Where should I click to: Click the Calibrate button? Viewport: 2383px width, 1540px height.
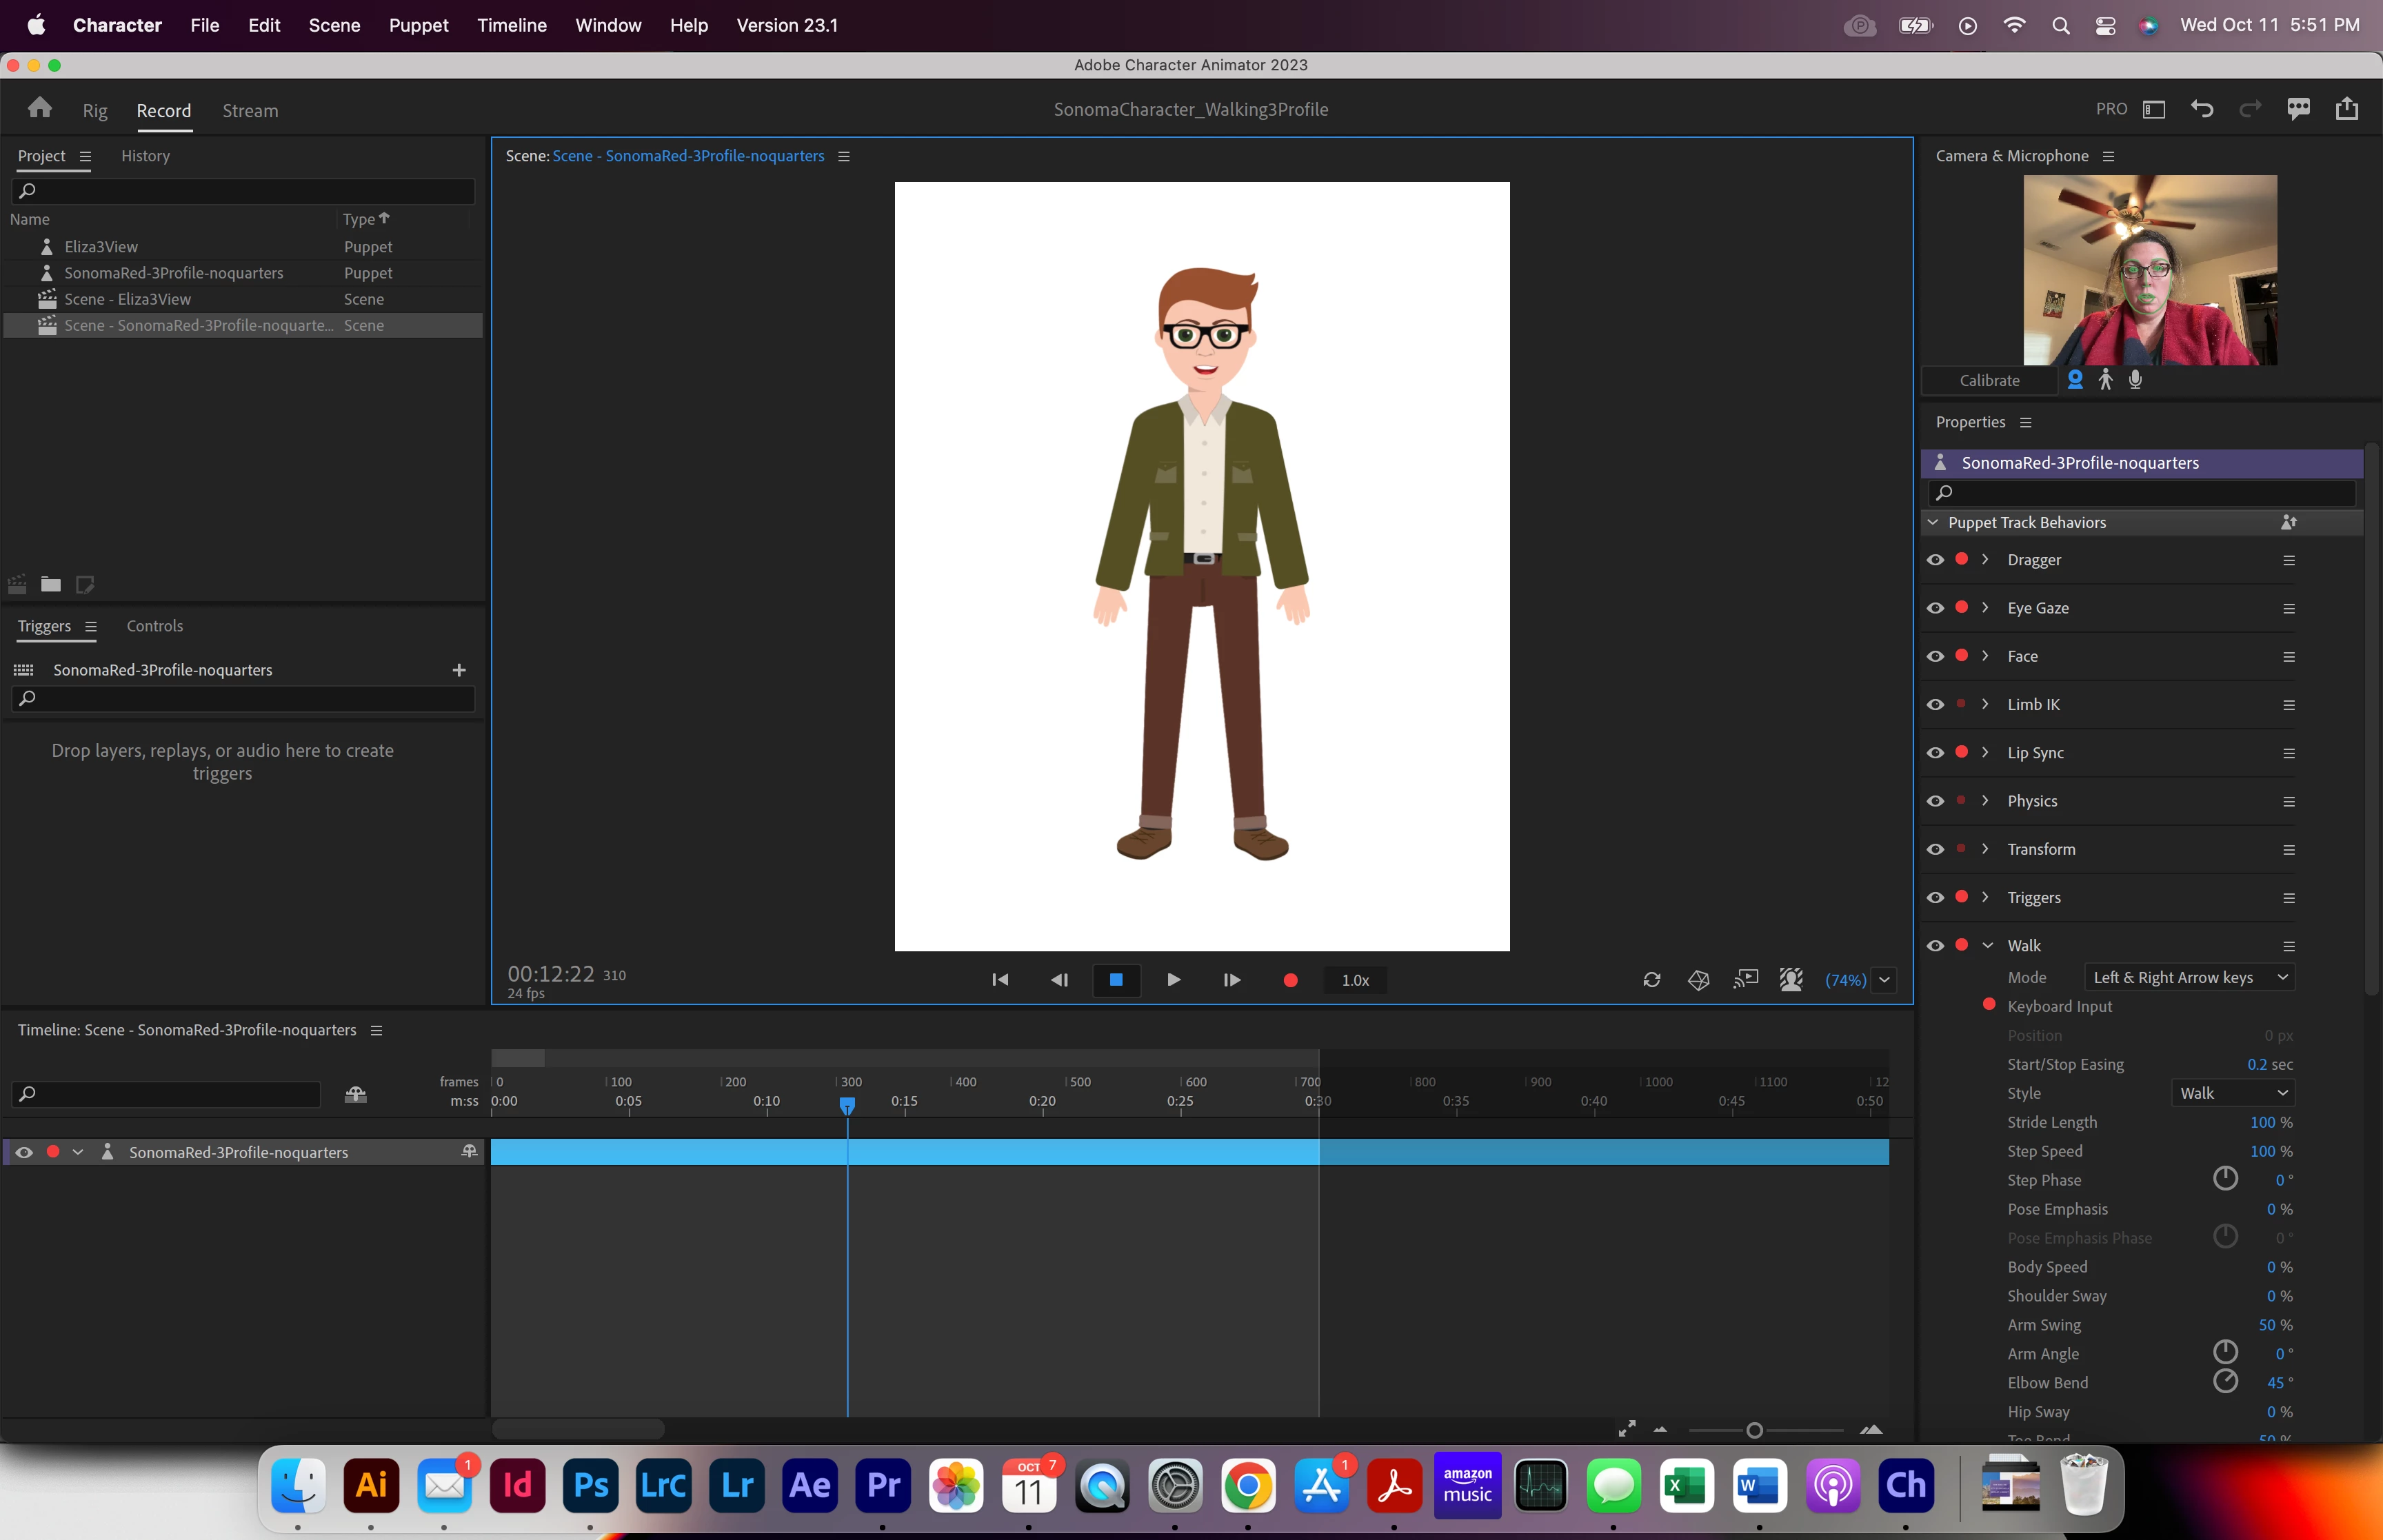[x=1989, y=380]
